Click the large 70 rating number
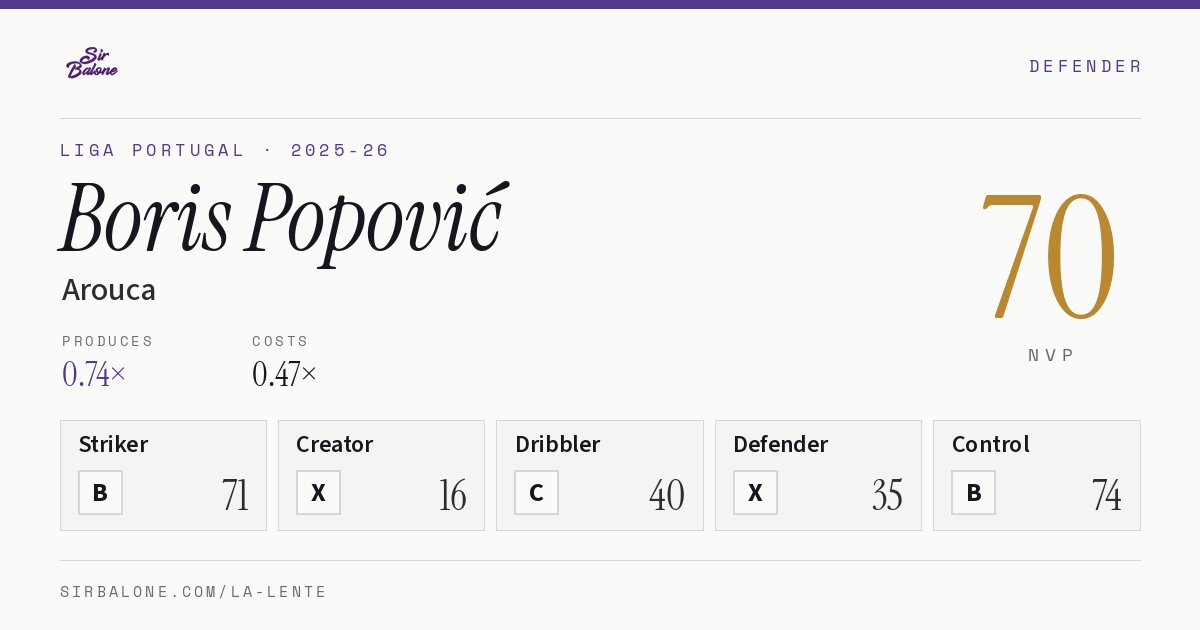1200x630 pixels. (1048, 255)
